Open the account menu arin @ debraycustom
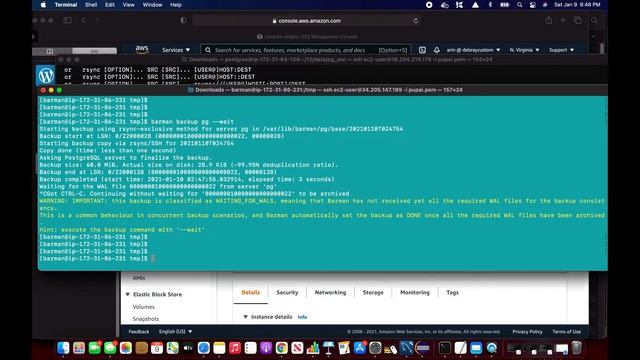The height and width of the screenshot is (360, 640). [x=473, y=50]
